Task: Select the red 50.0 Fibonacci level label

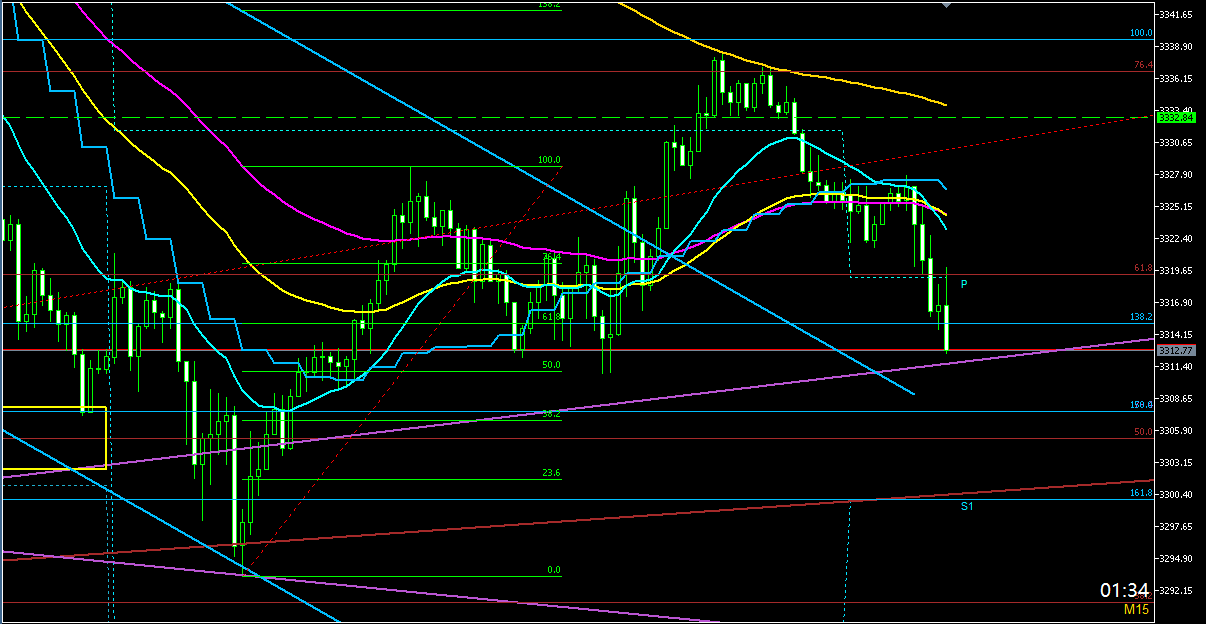Action: pos(1143,432)
